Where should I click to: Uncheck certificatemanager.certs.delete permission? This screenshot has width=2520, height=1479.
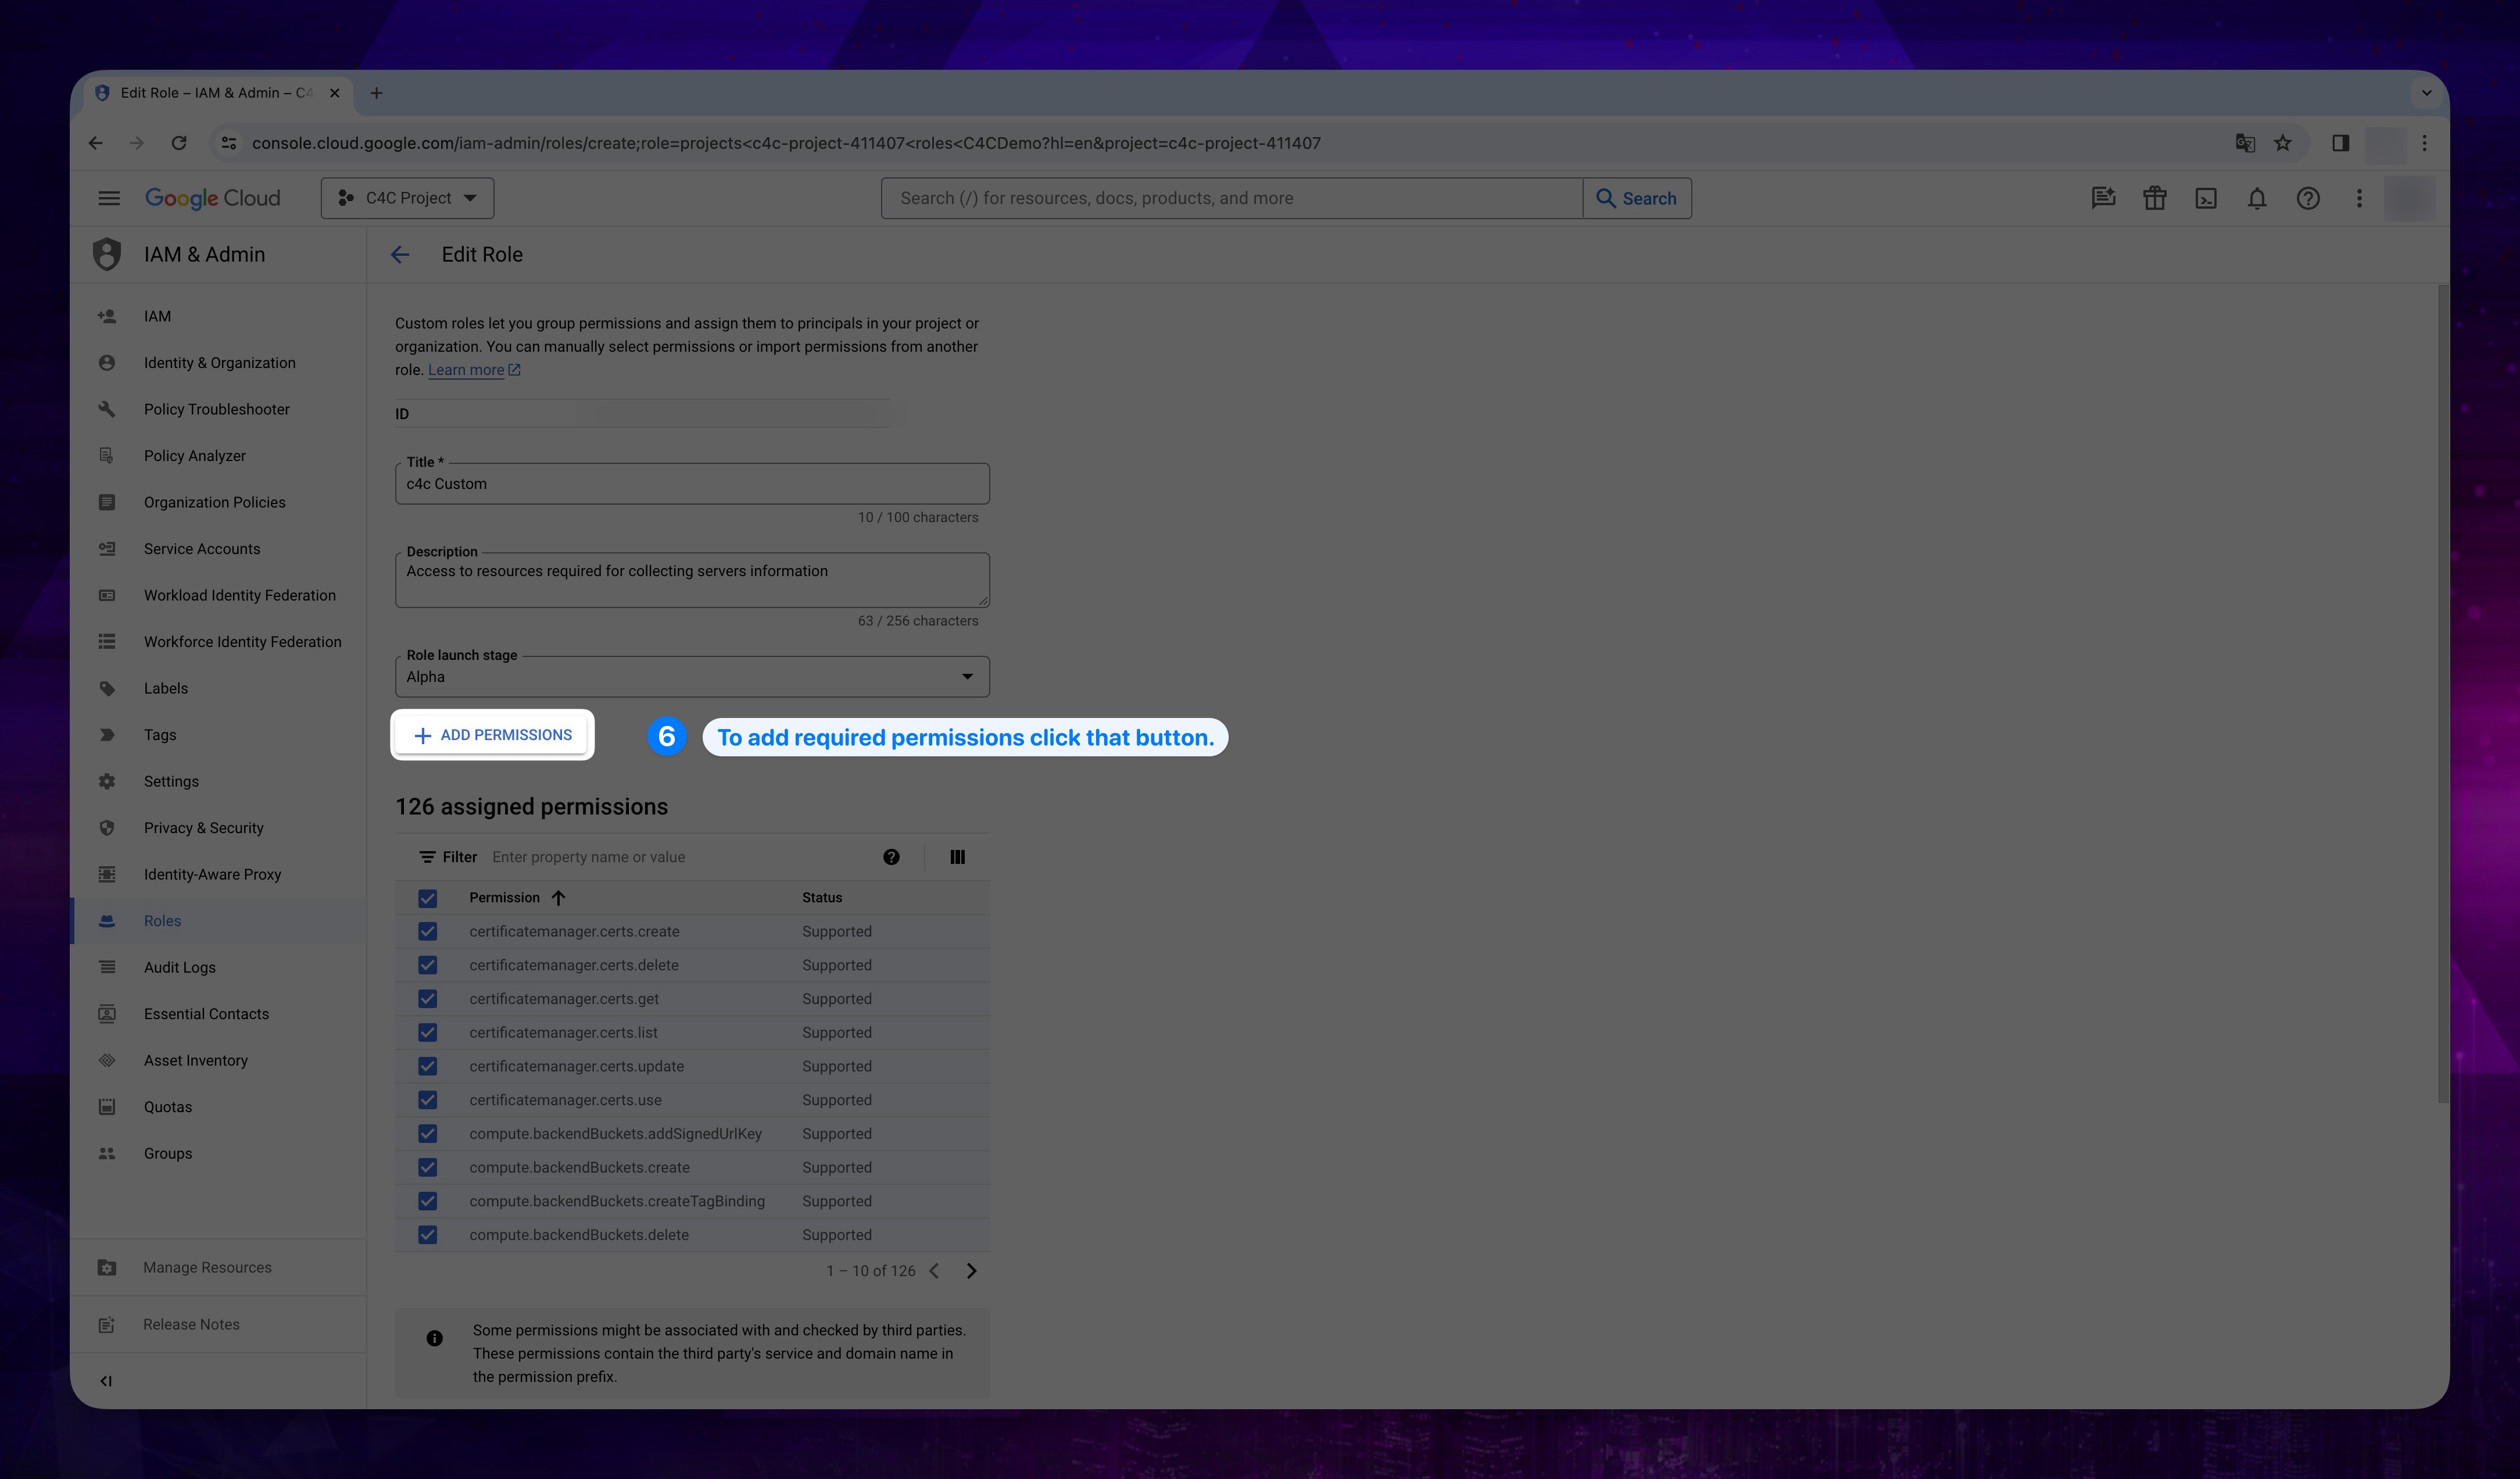[x=427, y=965]
